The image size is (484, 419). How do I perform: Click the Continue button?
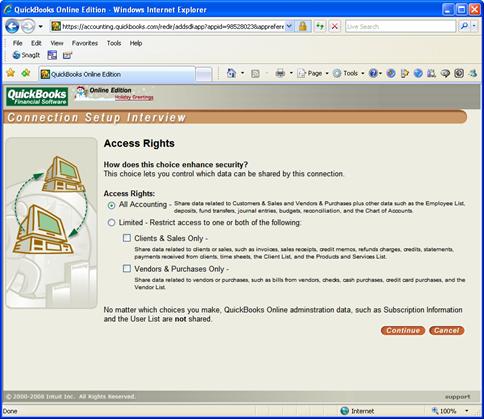403,330
